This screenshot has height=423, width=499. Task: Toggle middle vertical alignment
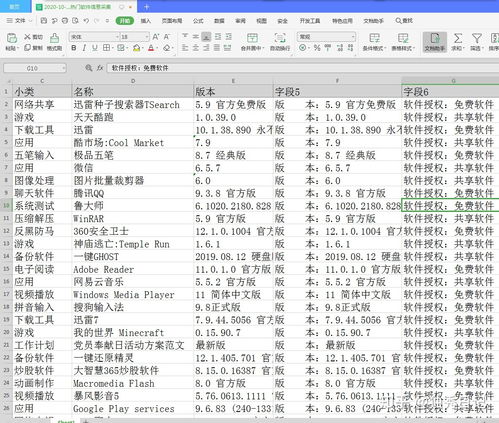pos(196,36)
